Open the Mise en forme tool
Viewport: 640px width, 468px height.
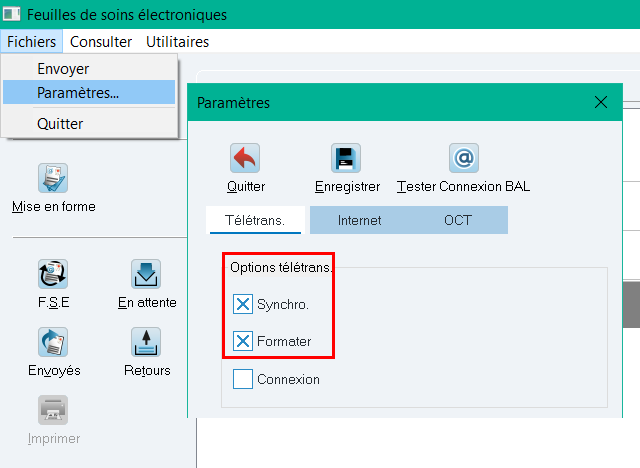pyautogui.click(x=53, y=178)
